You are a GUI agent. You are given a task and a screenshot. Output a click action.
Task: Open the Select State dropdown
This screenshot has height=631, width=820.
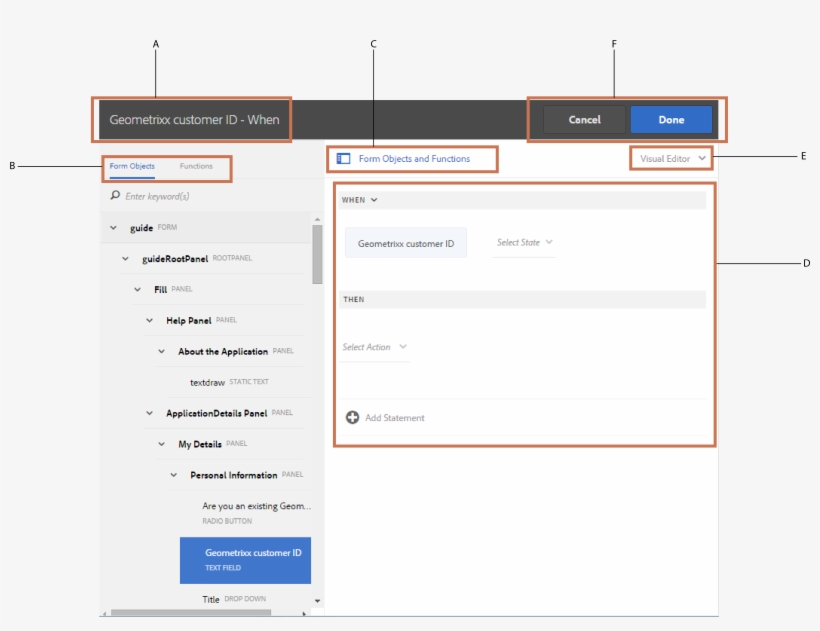pos(523,242)
